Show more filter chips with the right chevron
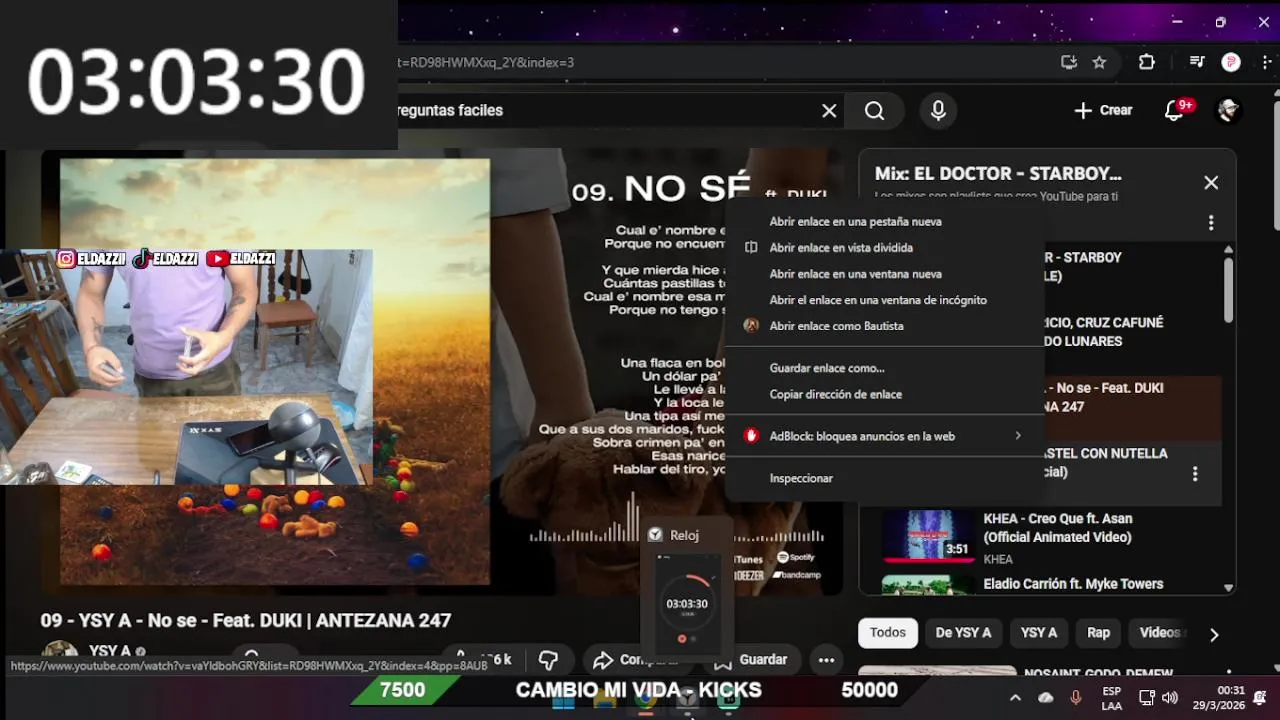 (x=1214, y=634)
